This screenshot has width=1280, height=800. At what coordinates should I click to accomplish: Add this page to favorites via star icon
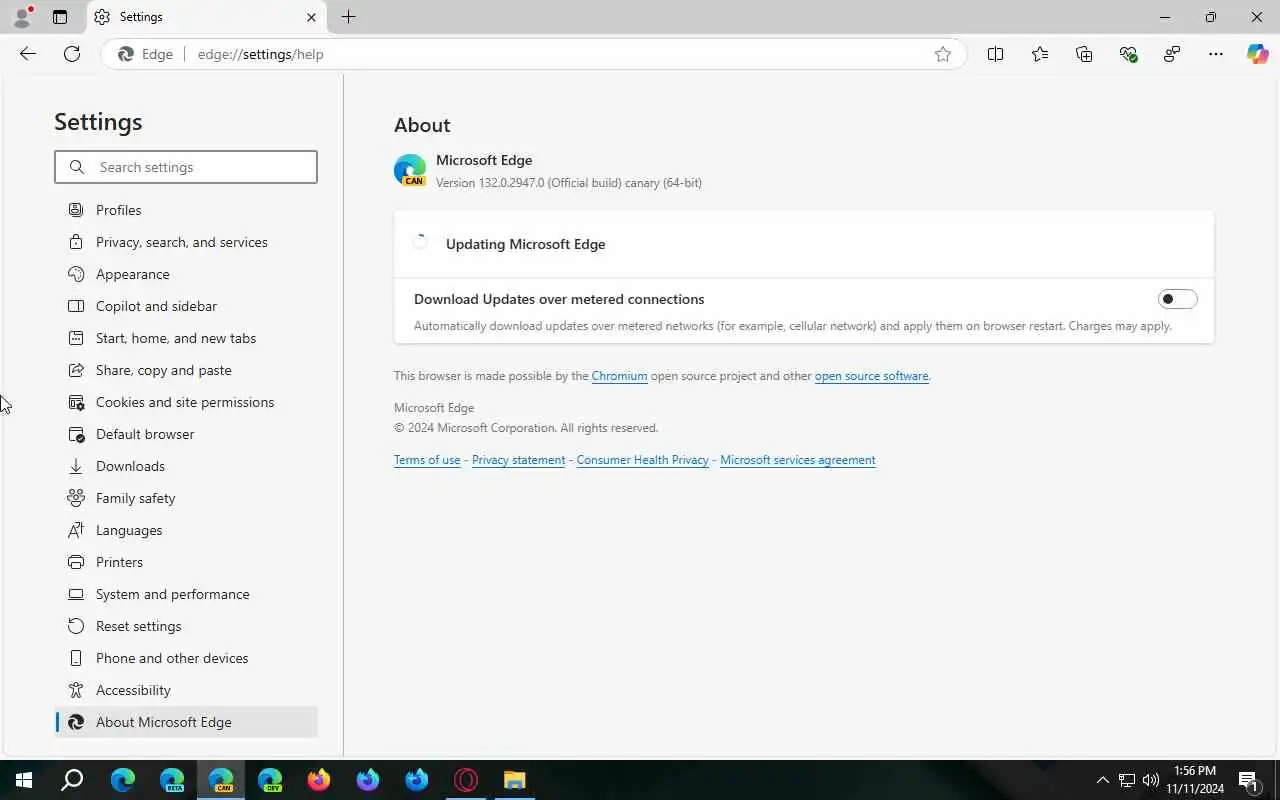point(942,54)
